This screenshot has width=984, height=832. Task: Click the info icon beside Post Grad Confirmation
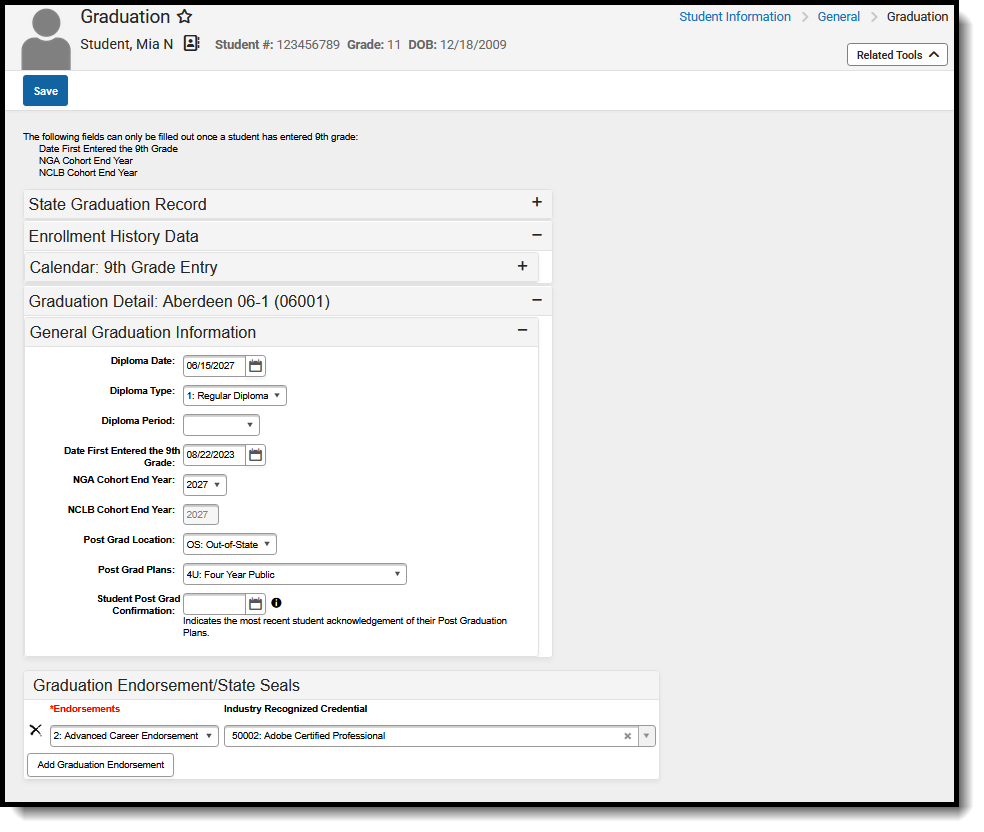(277, 602)
